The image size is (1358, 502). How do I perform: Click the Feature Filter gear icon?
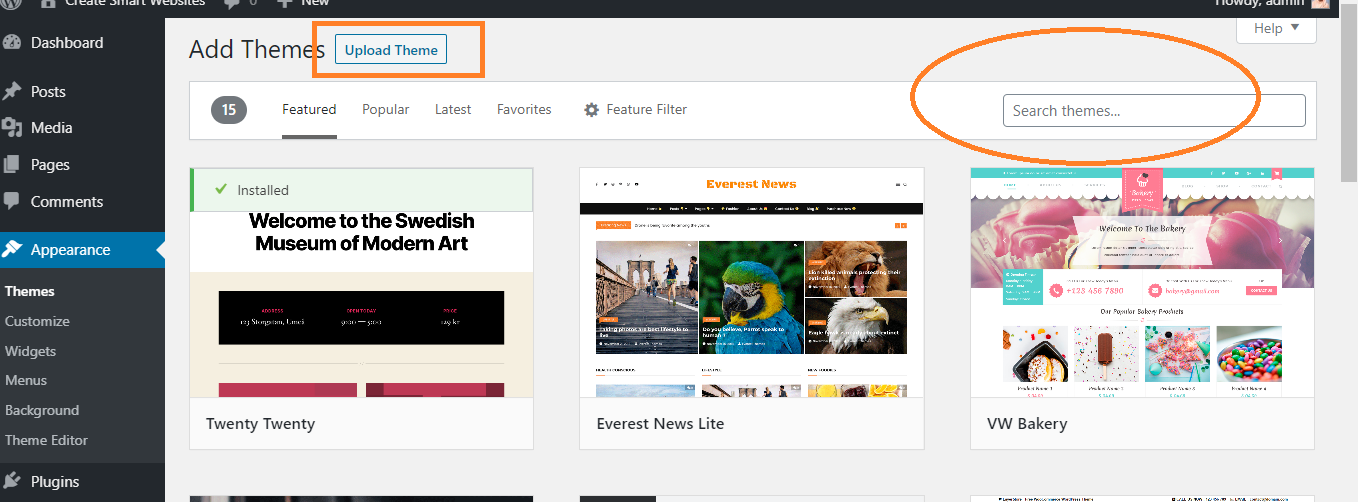[591, 110]
